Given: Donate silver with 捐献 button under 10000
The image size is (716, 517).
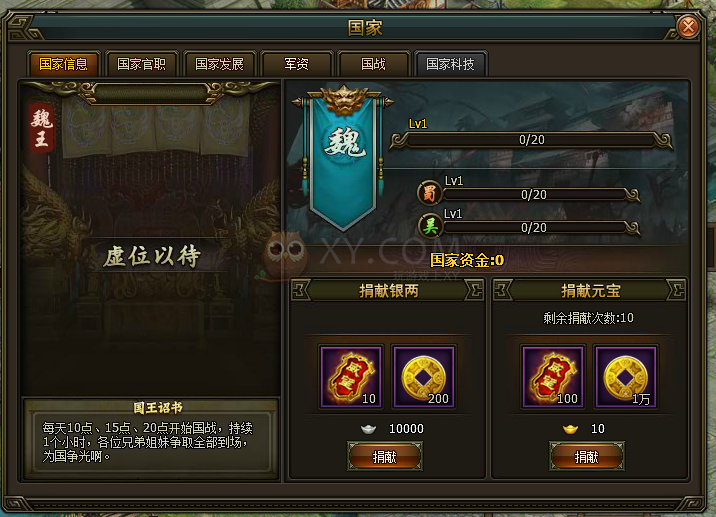Looking at the screenshot, I should 384,456.
